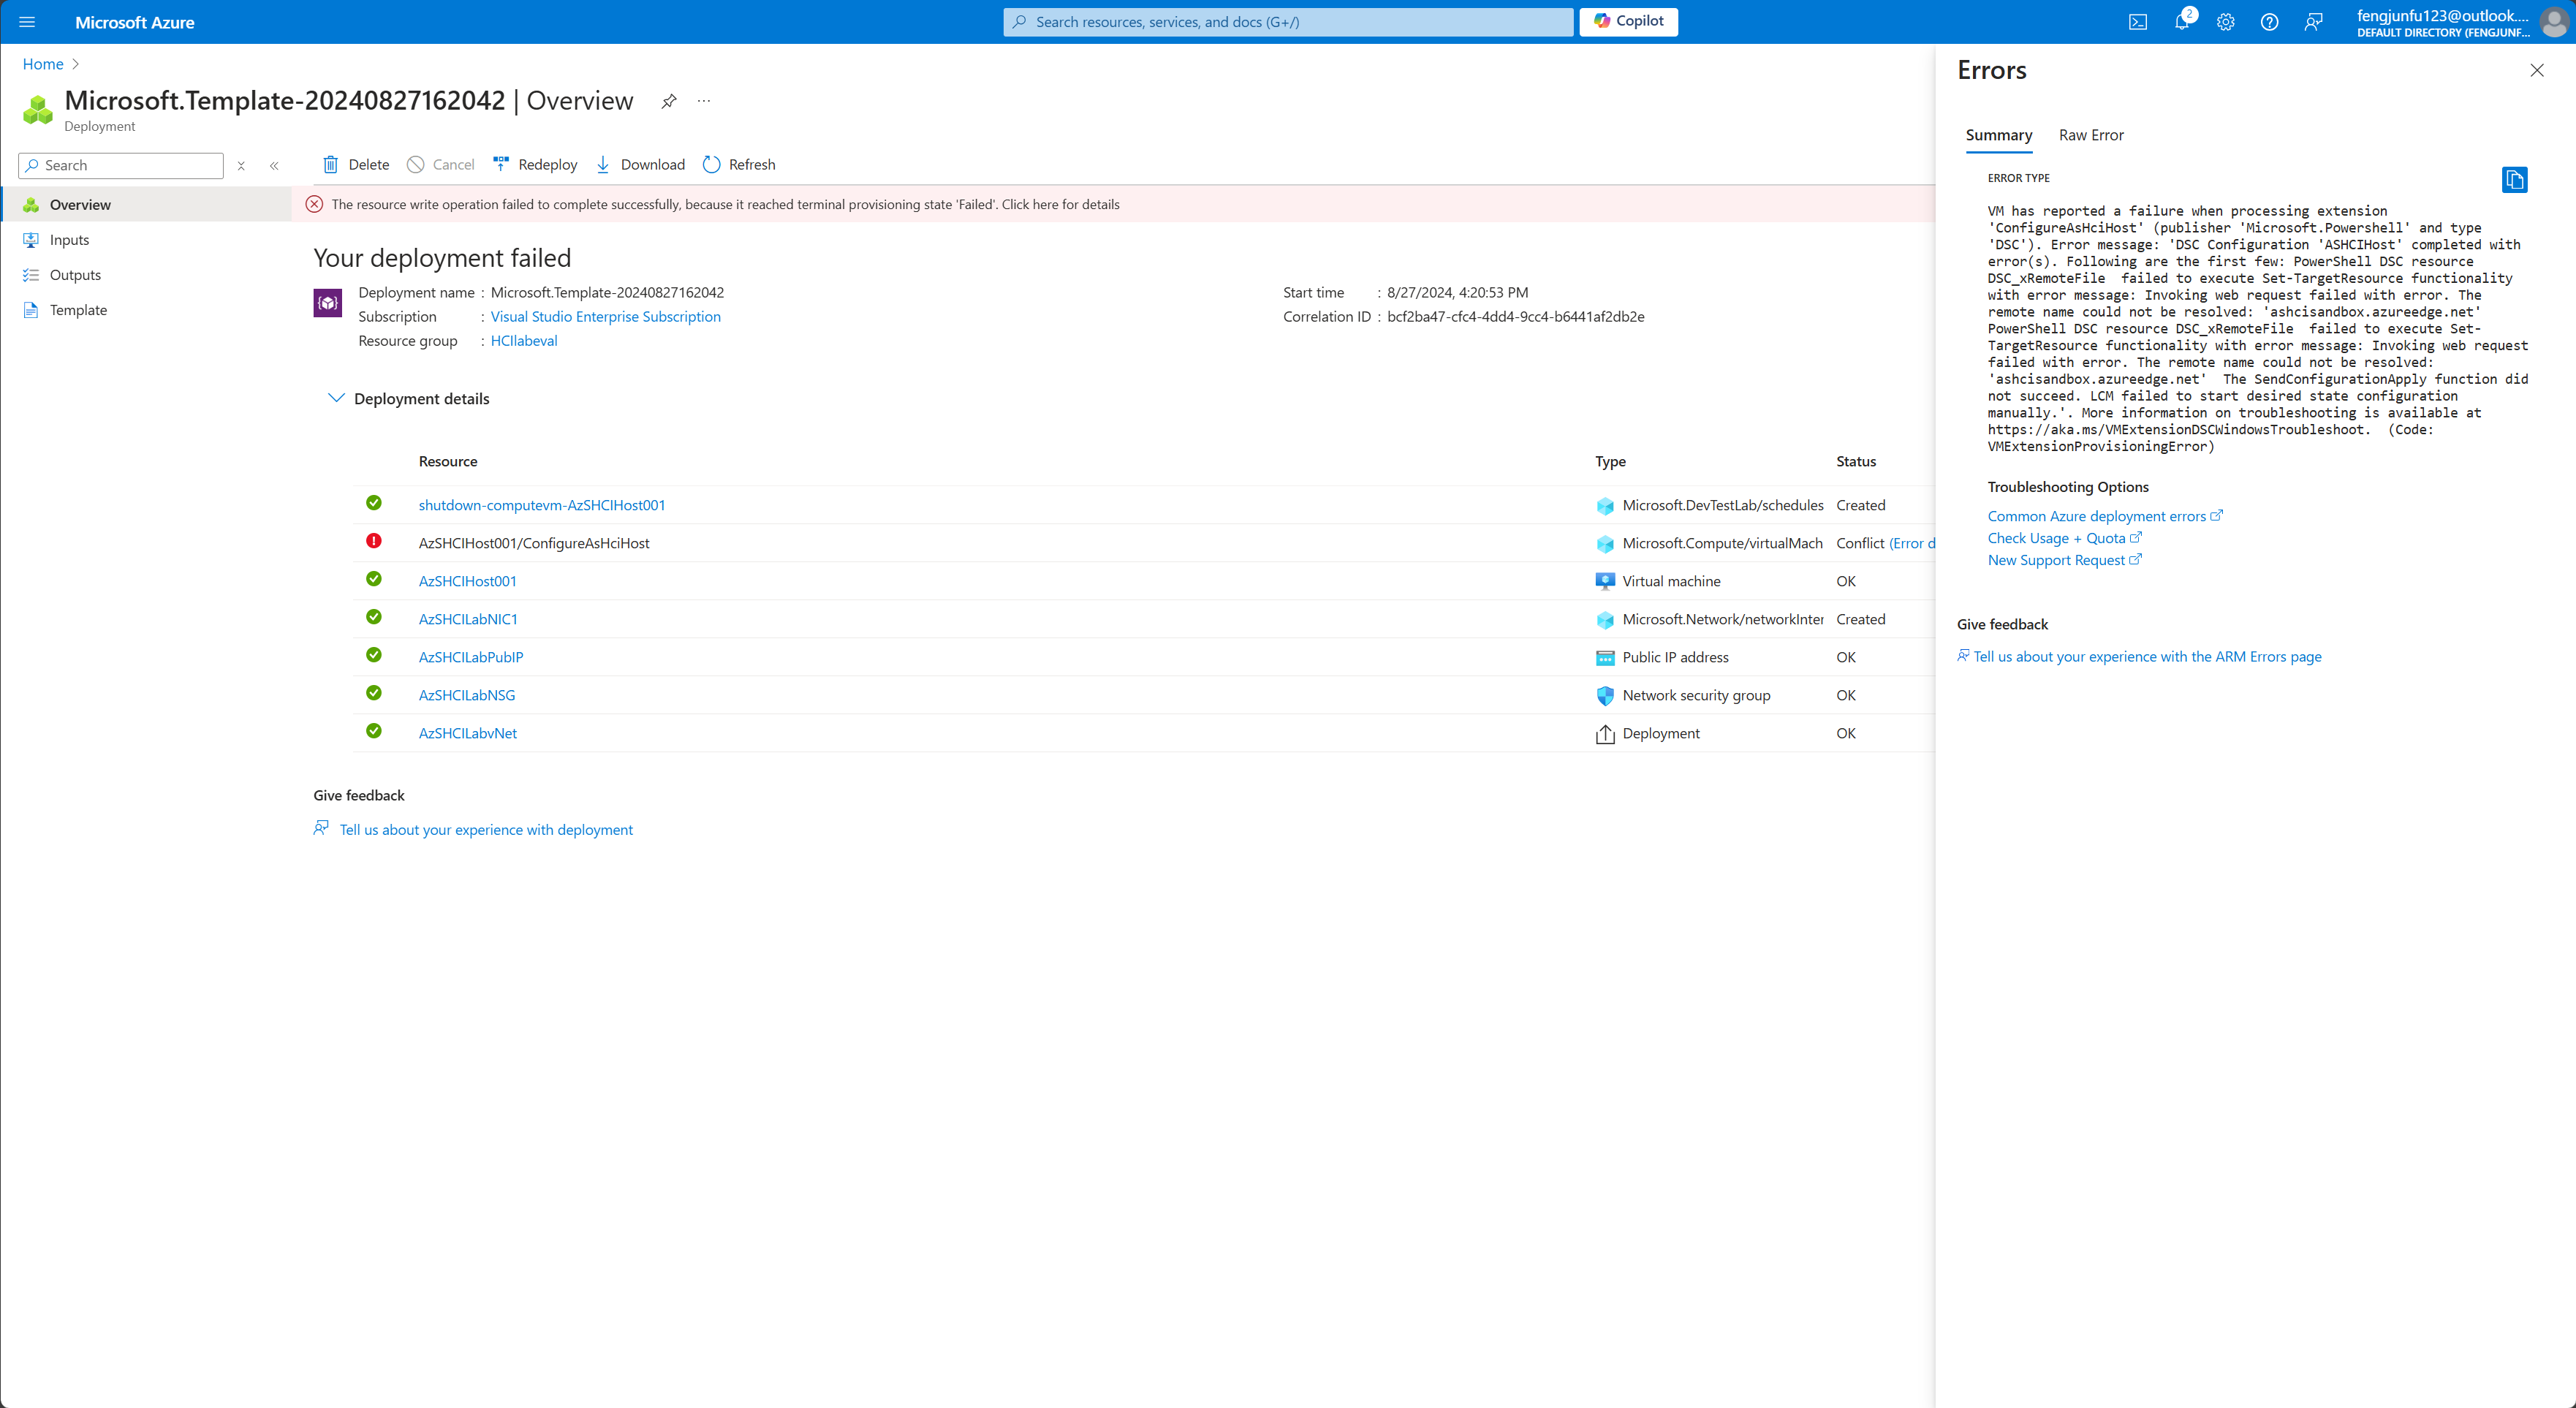The height and width of the screenshot is (1408, 2576).
Task: Click the account avatar picture
Action: pos(2553,22)
